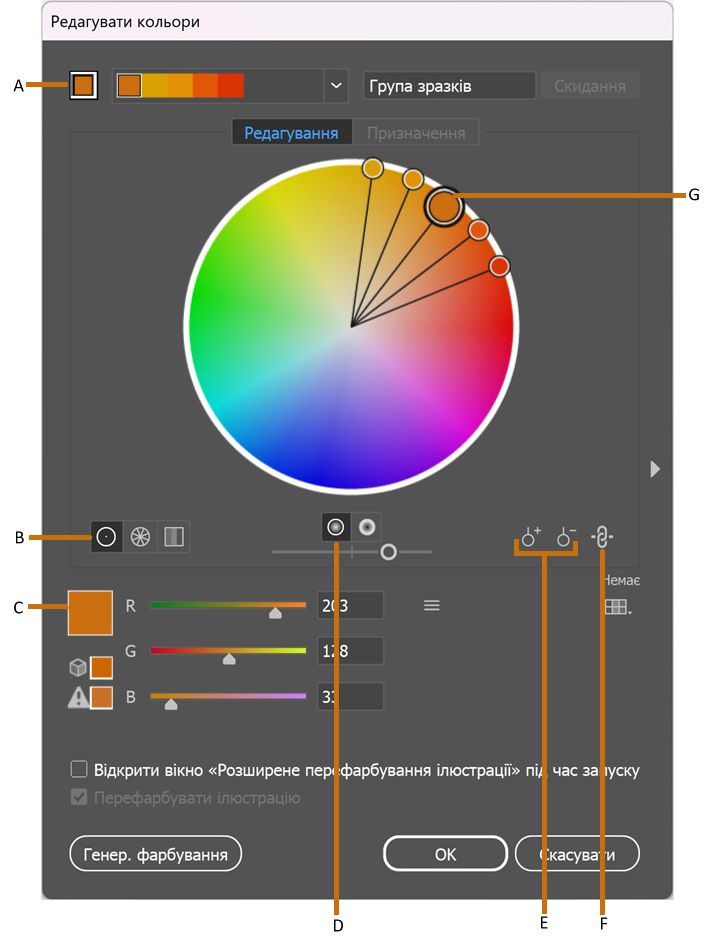Image resolution: width=723 pixels, height=949 pixels.
Task: Open the color mode menu icon
Action: pos(431,605)
